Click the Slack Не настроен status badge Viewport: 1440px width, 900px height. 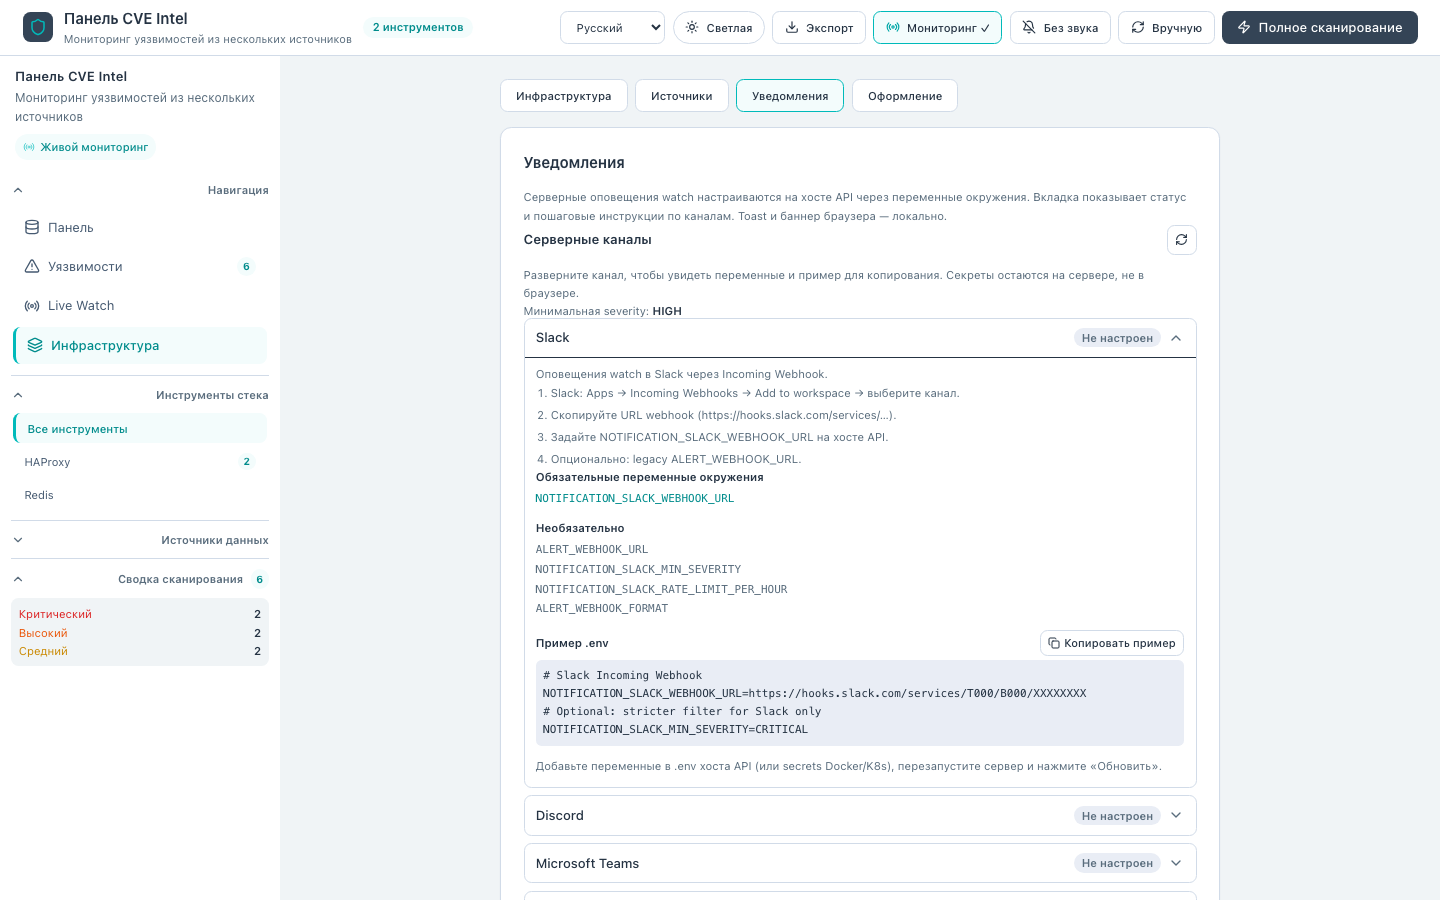tap(1117, 338)
